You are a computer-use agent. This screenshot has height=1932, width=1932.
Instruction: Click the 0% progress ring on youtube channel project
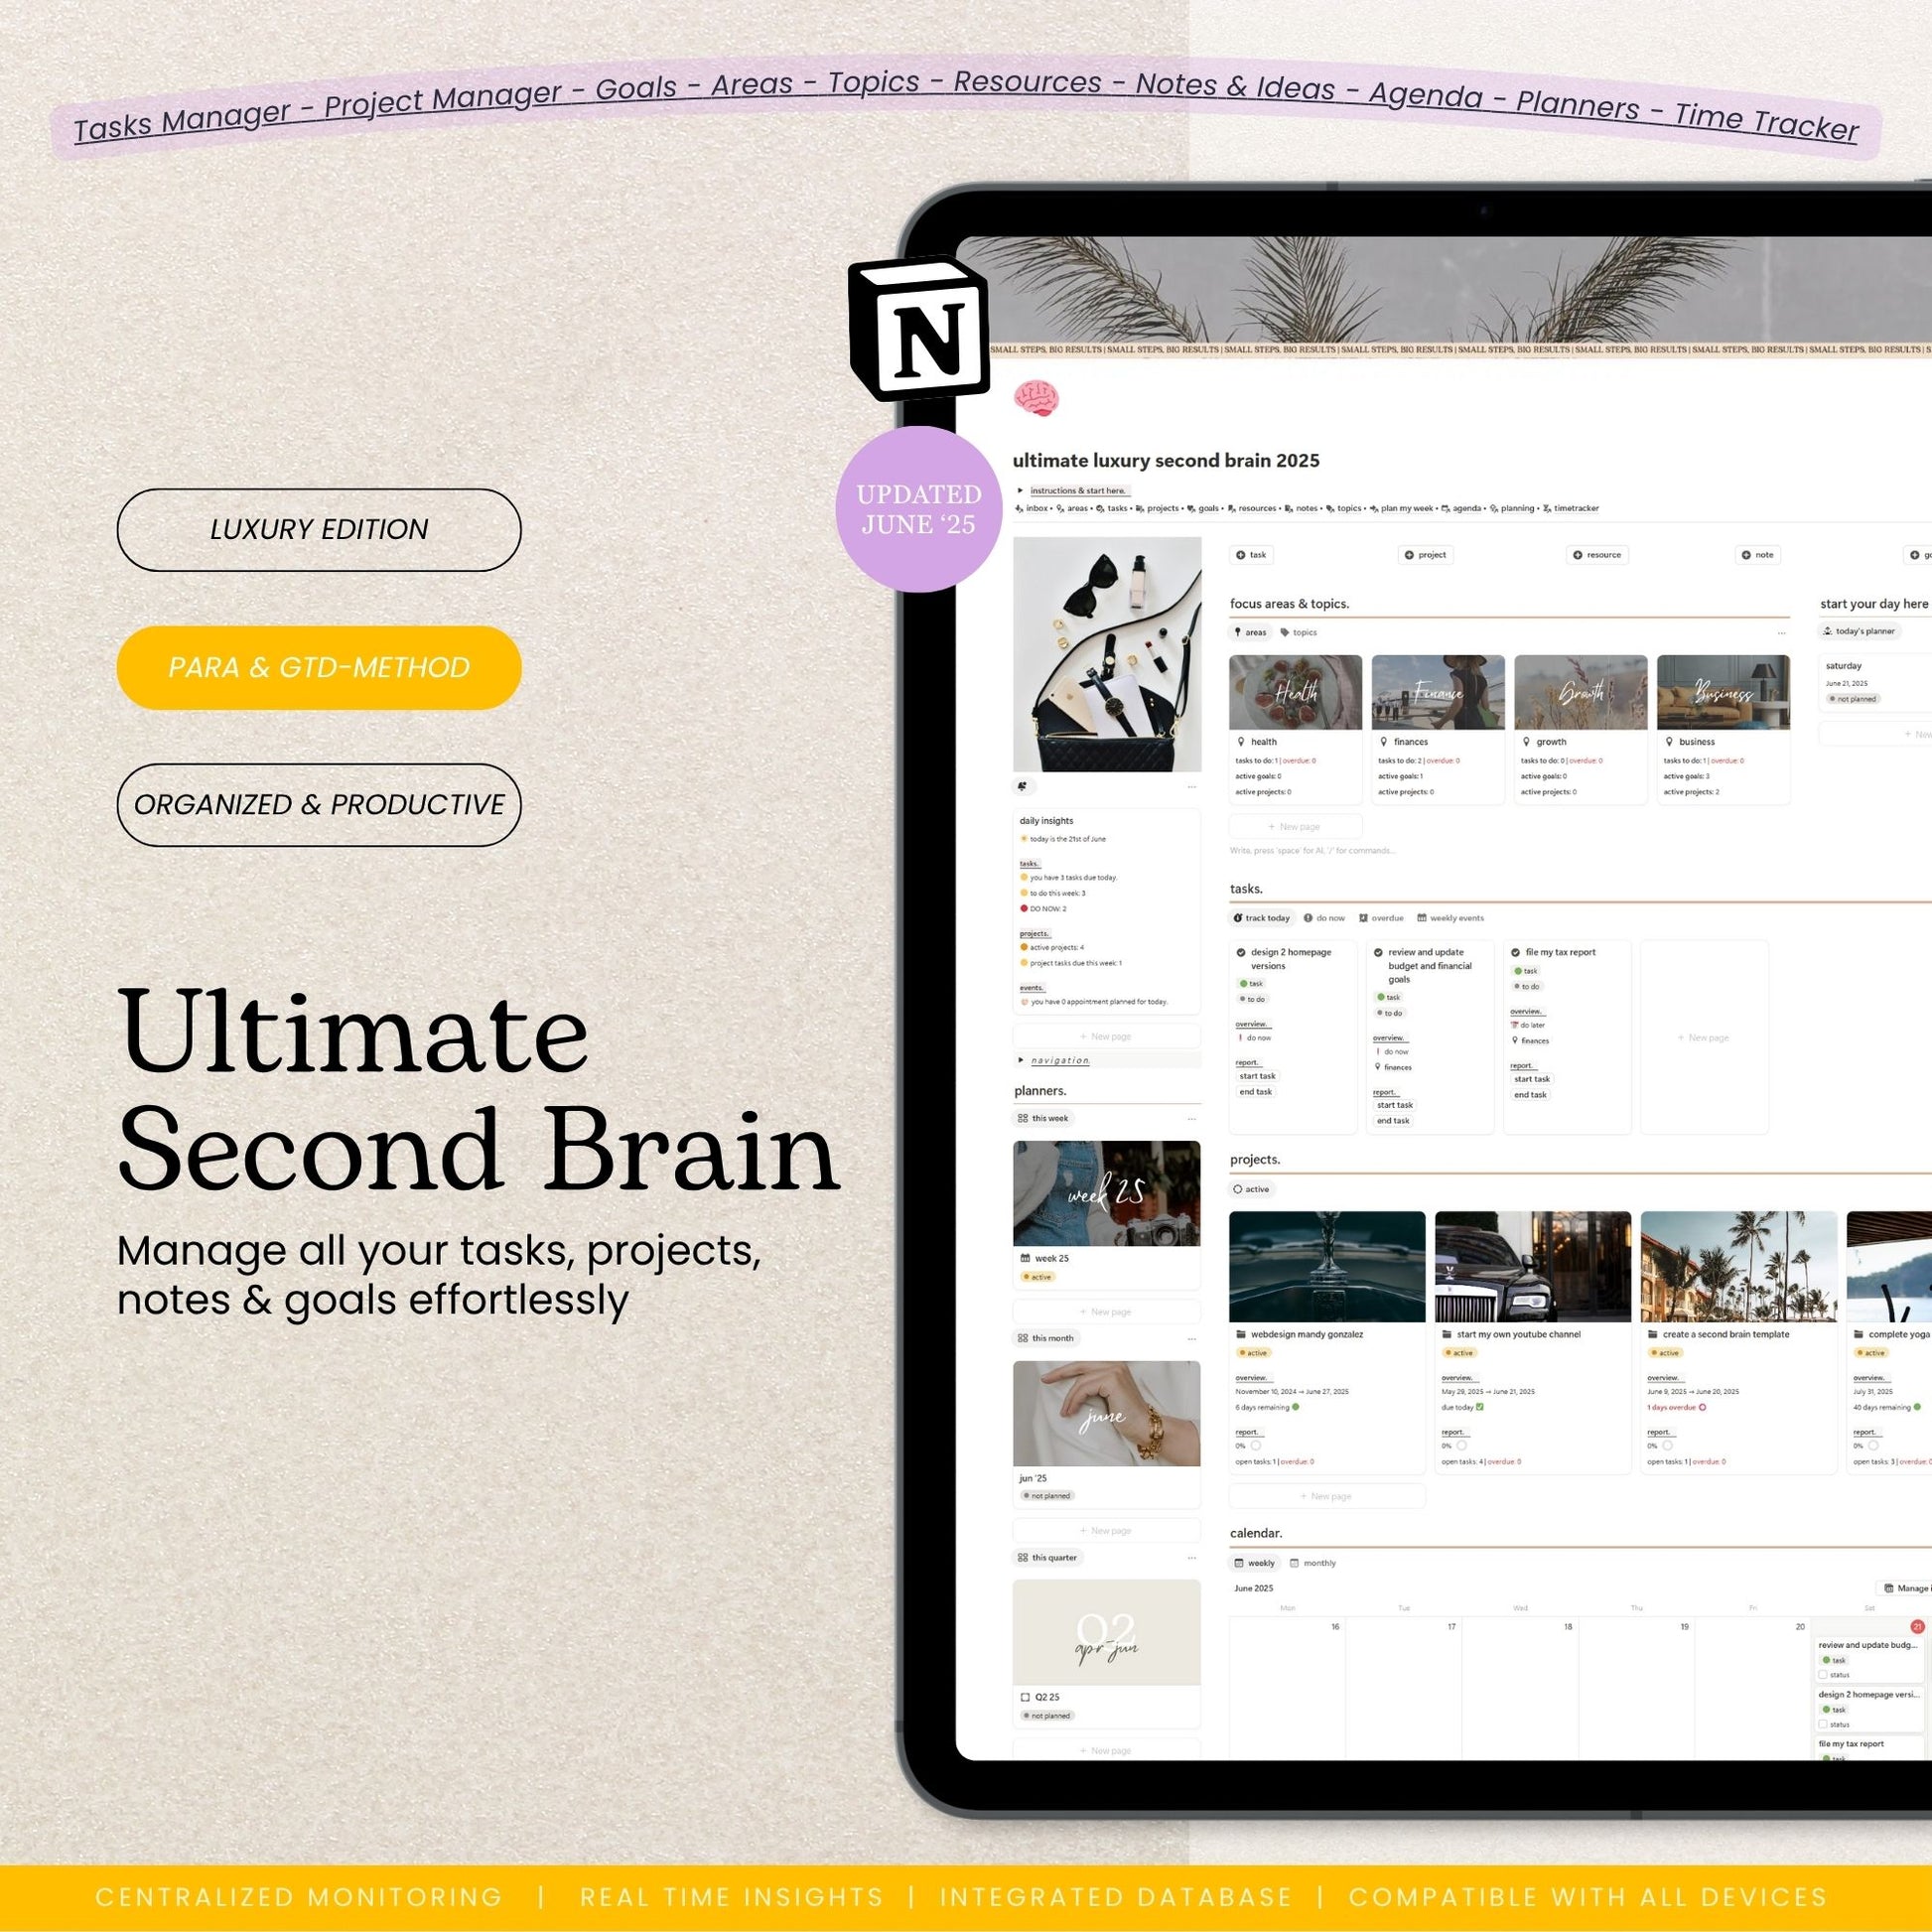(1462, 1446)
